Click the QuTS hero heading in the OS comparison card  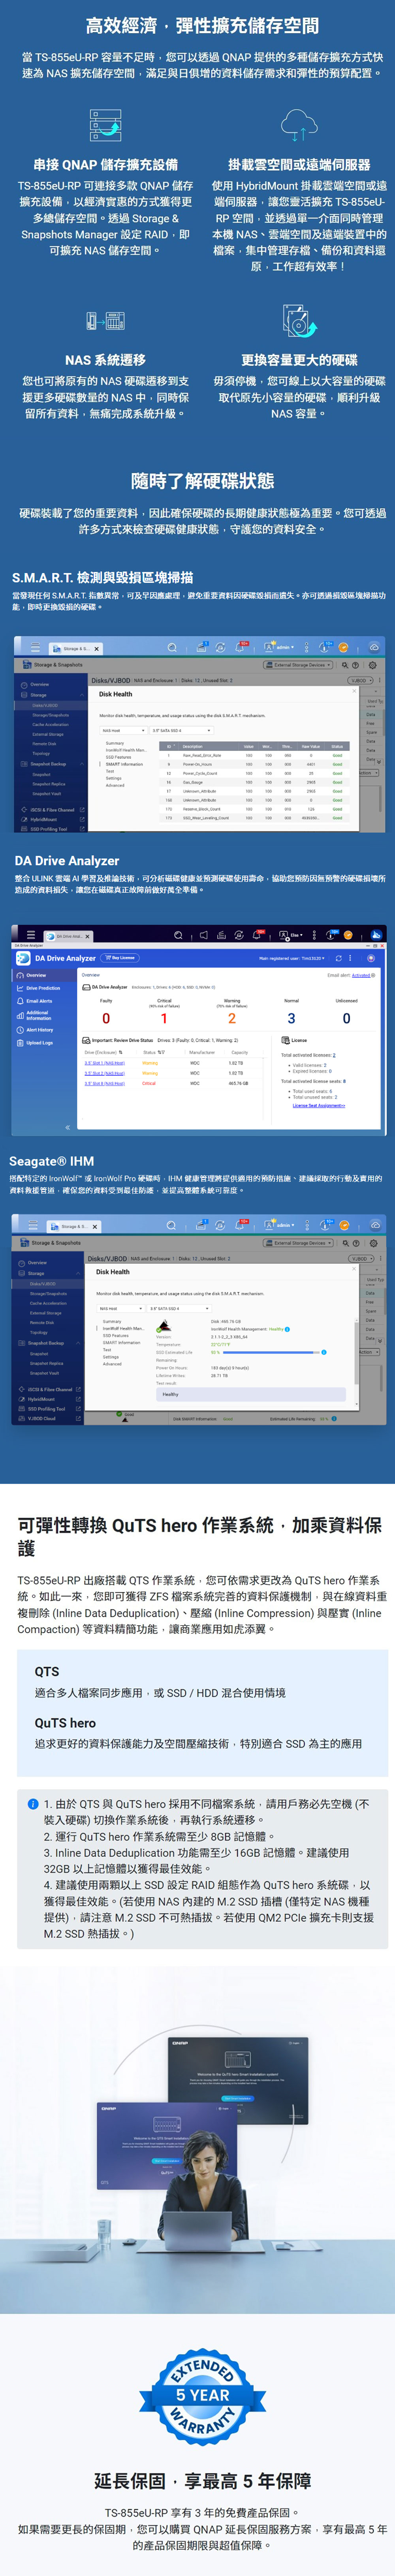pos(65,1723)
